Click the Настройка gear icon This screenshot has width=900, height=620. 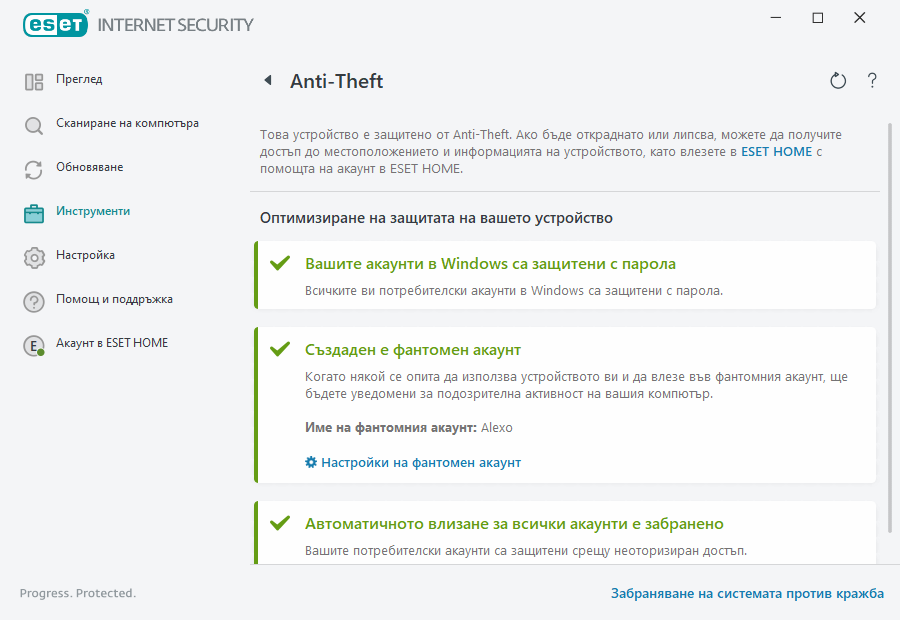click(33, 255)
